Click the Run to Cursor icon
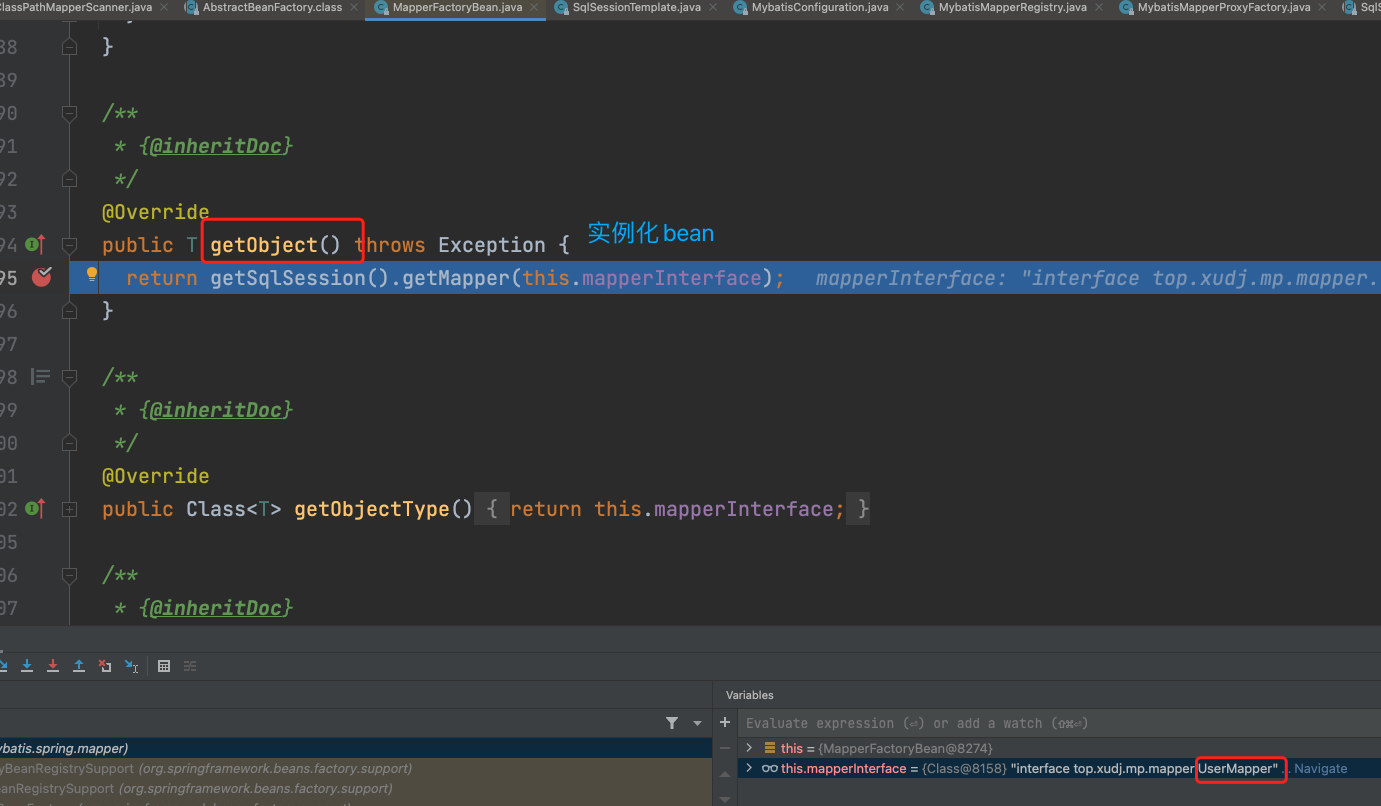Viewport: 1381px width, 806px height. pyautogui.click(x=131, y=666)
